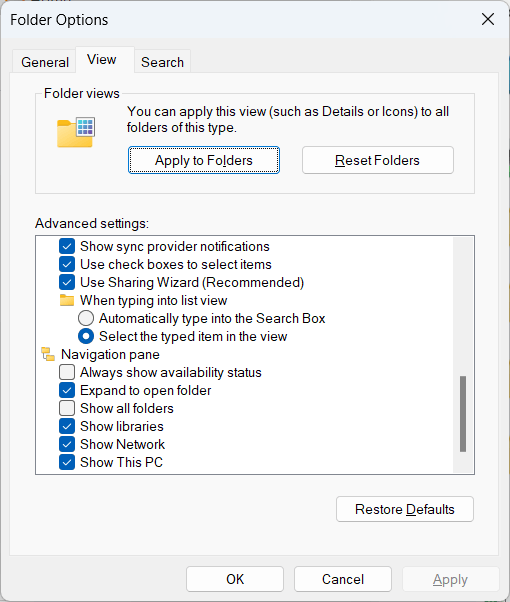The image size is (510, 602).
Task: Click Restore Defaults button
Action: tap(405, 509)
